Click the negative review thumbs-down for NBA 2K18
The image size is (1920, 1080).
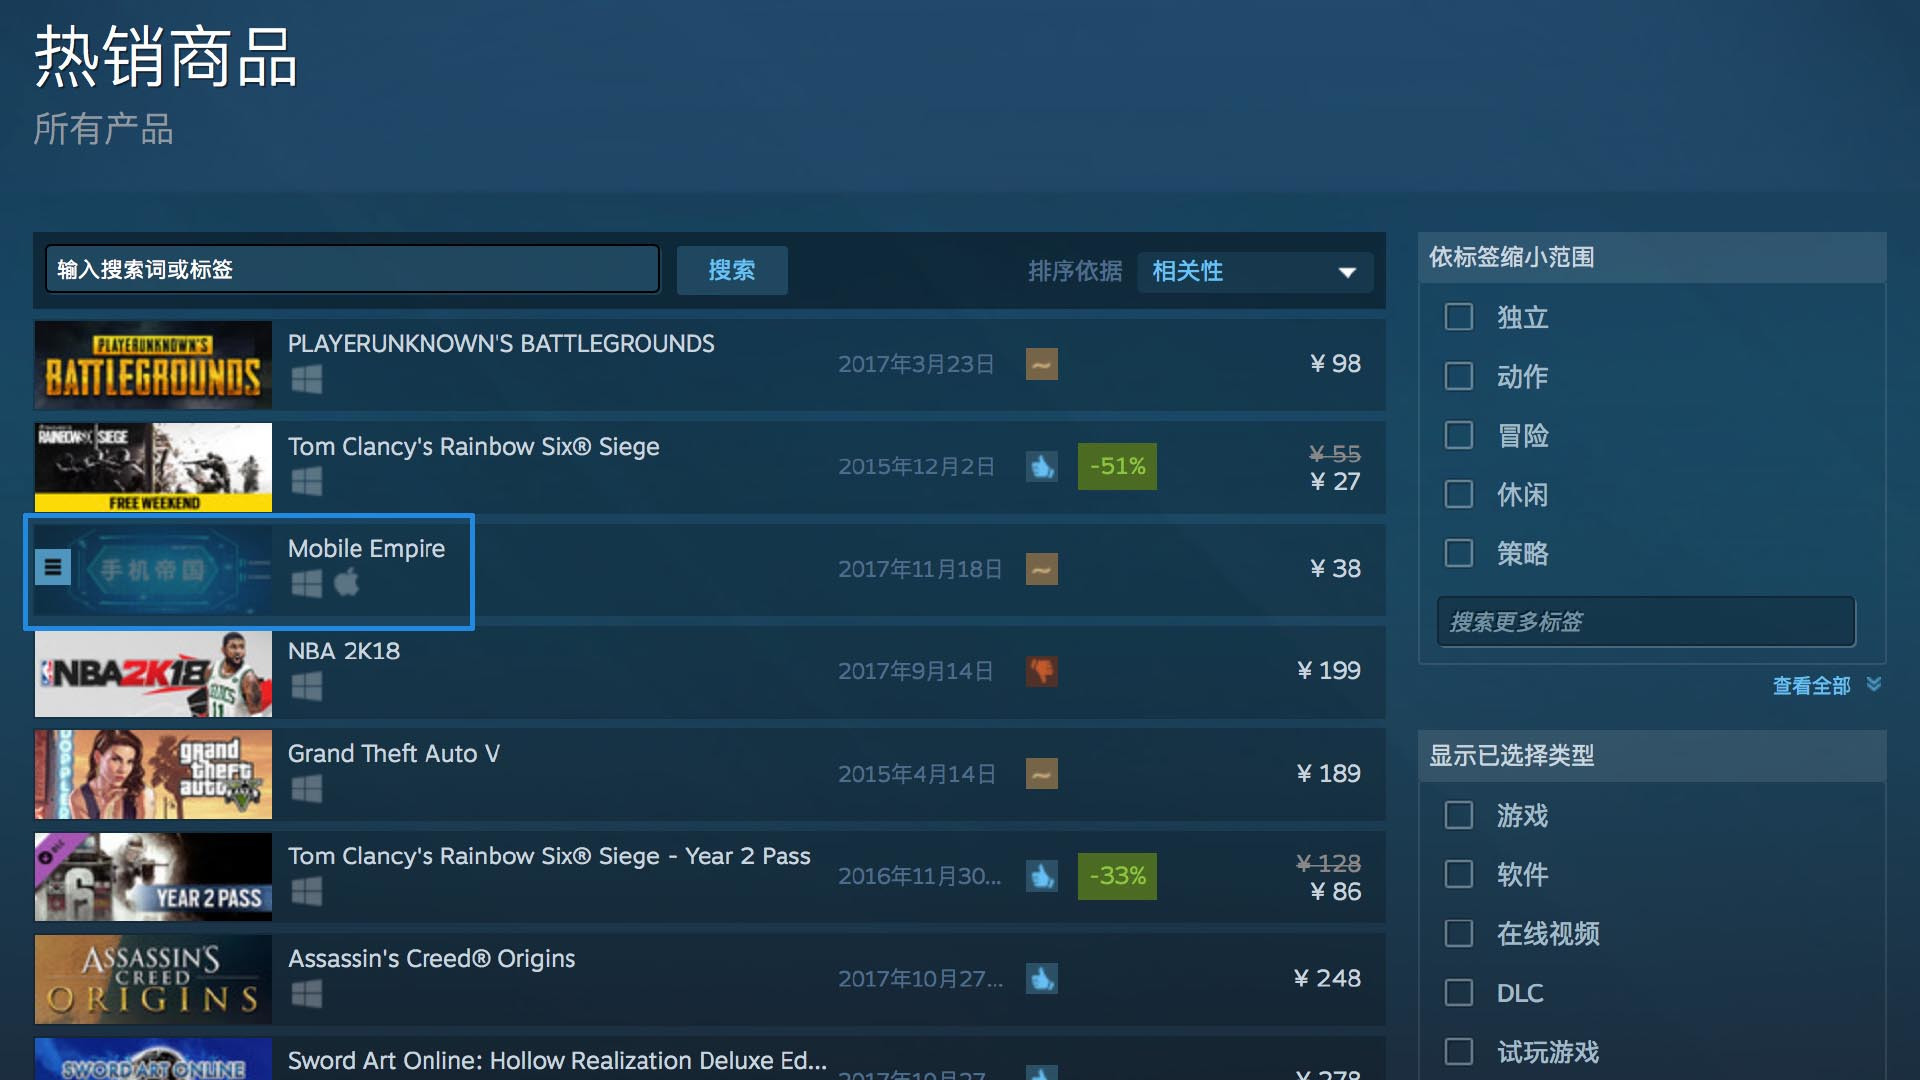(x=1042, y=671)
